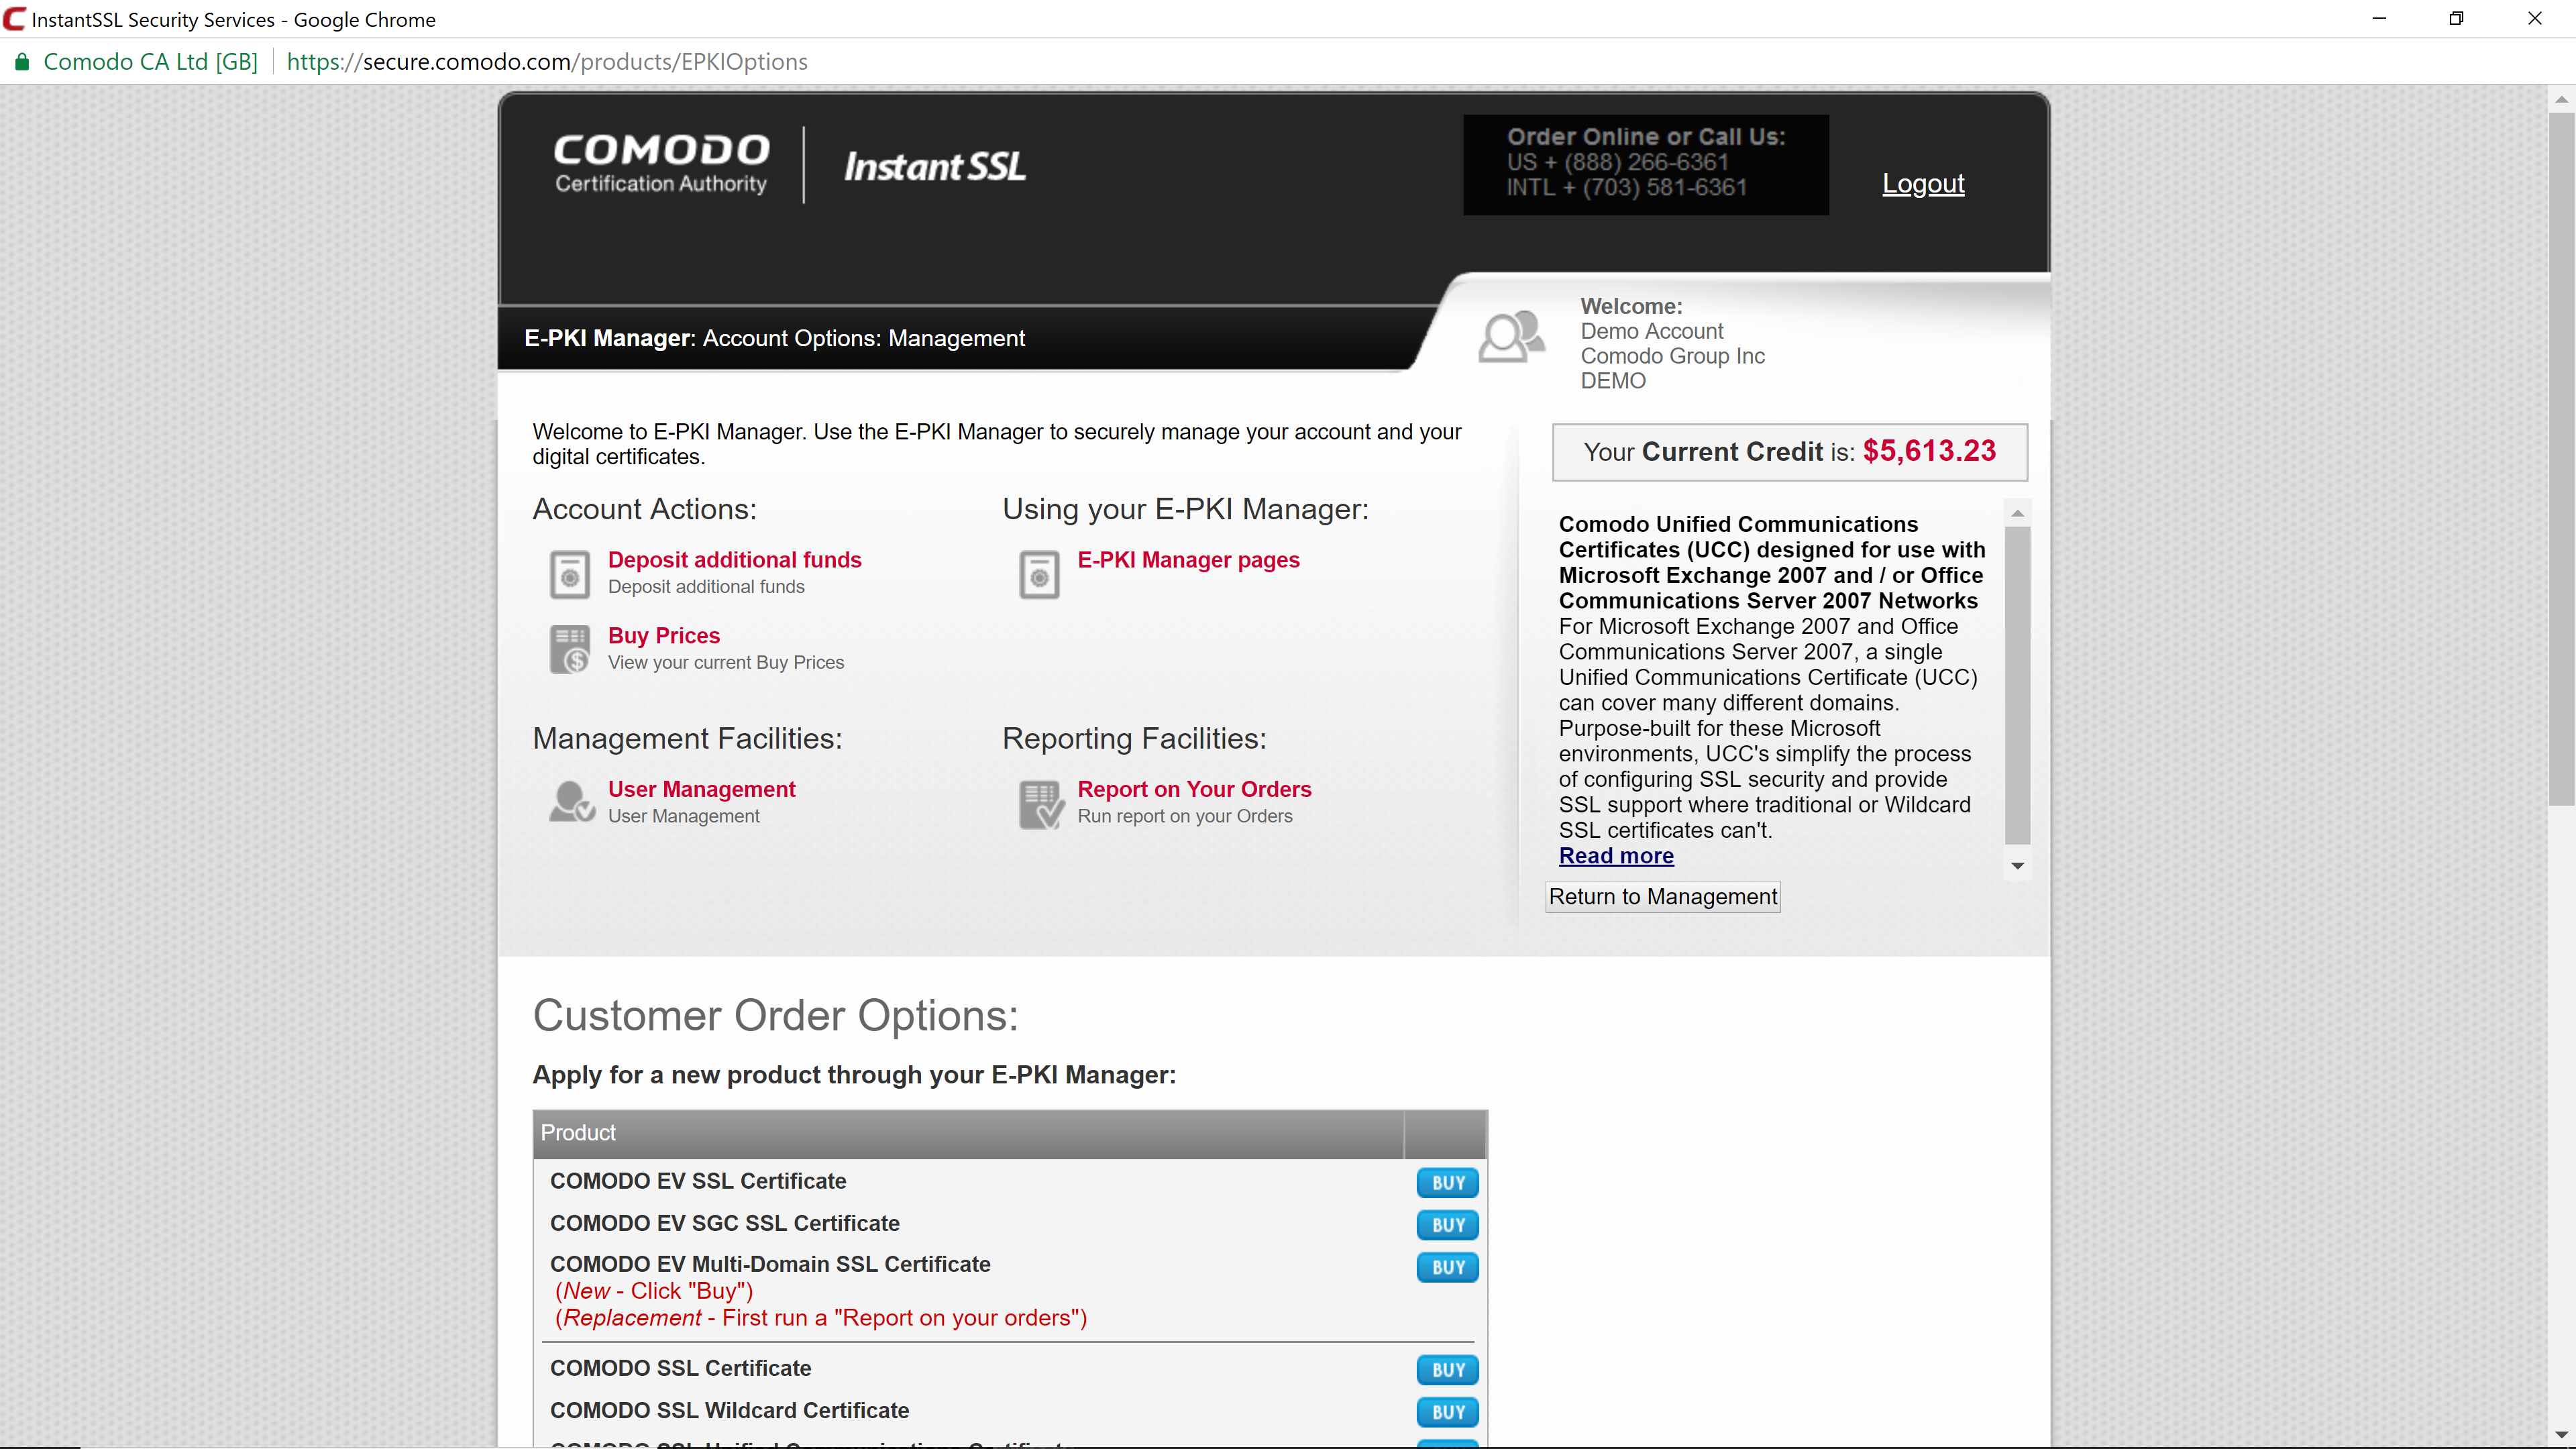This screenshot has height=1449, width=2576.
Task: Close the Chrome window
Action: pyautogui.click(x=2534, y=19)
